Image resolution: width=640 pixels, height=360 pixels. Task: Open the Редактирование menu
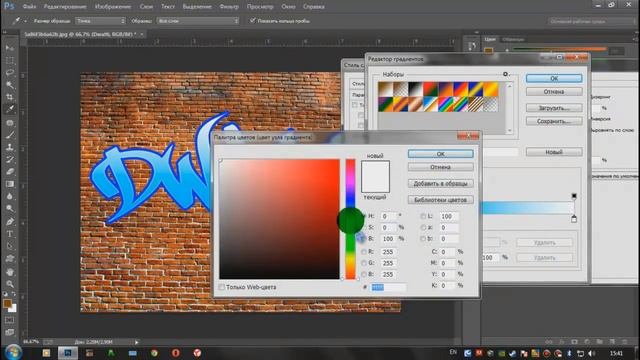click(65, 7)
